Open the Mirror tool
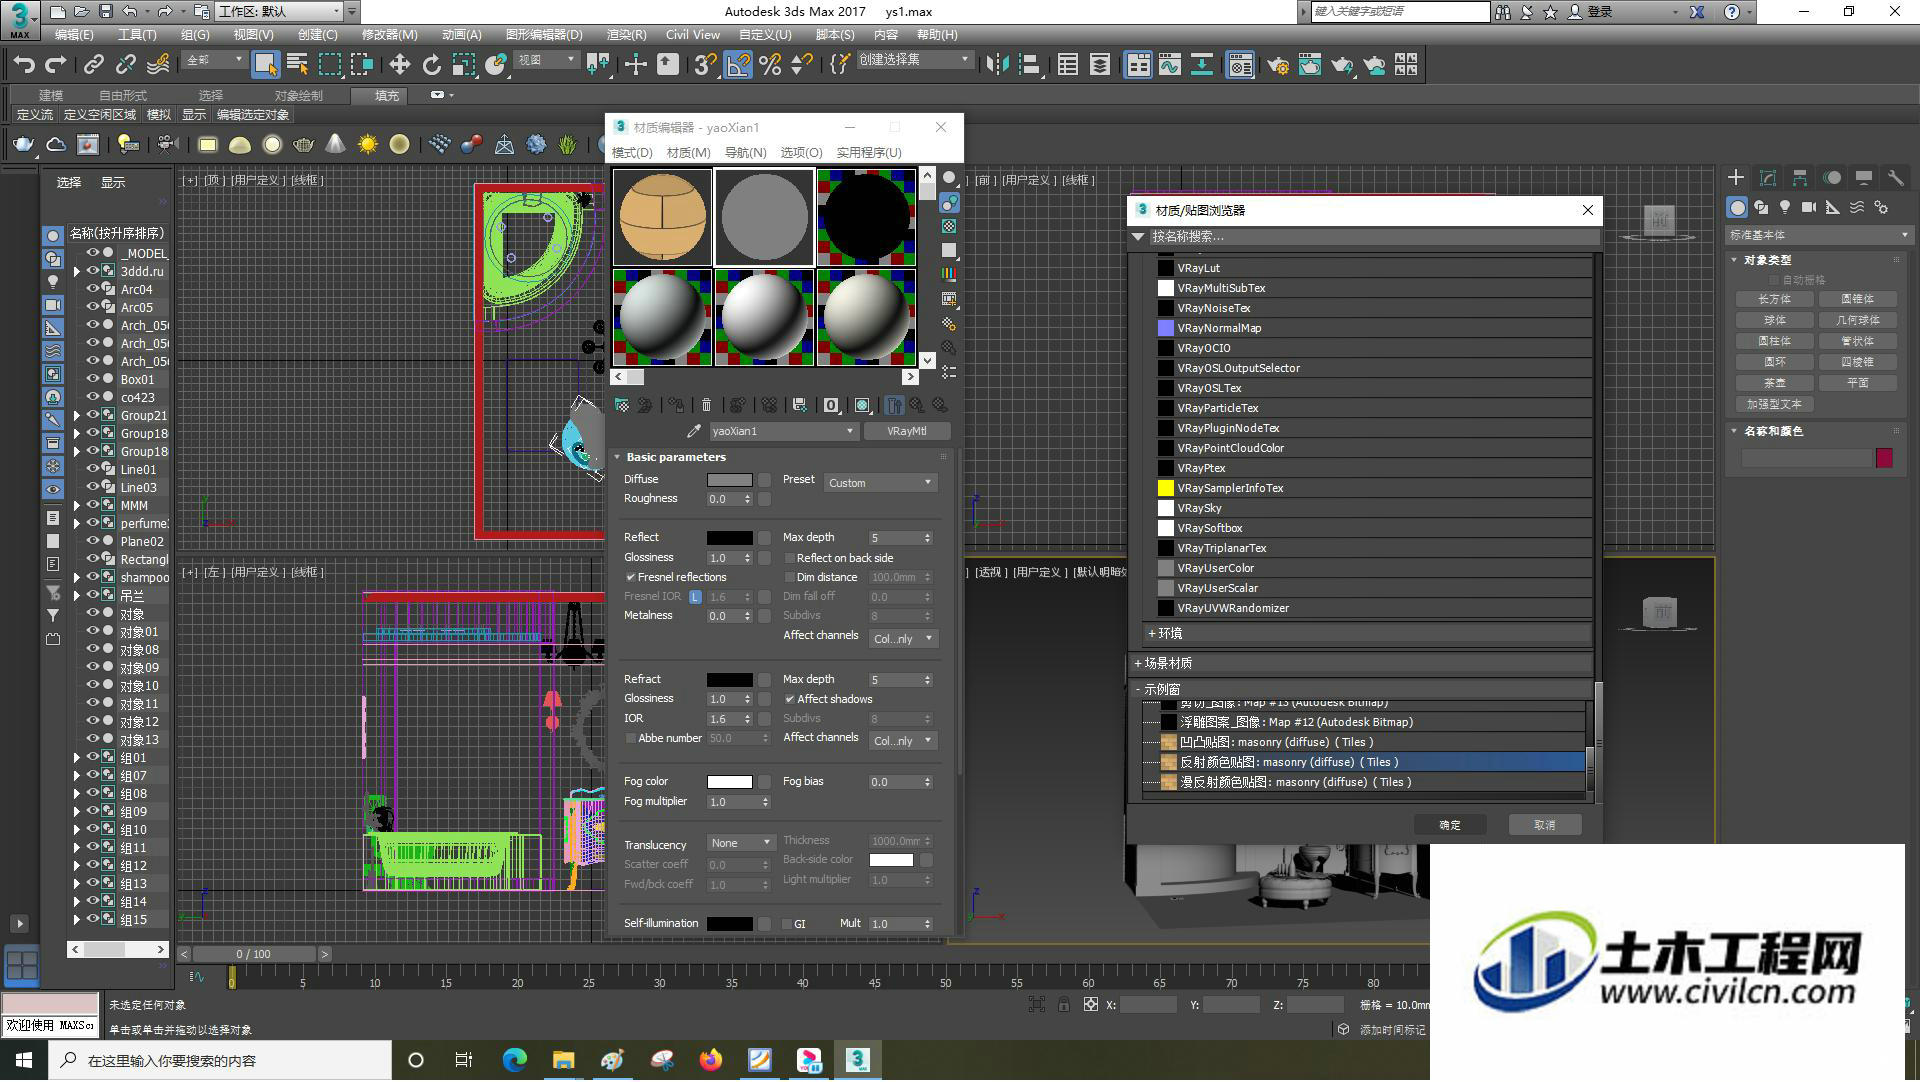This screenshot has height=1082, width=1920. pyautogui.click(x=997, y=65)
